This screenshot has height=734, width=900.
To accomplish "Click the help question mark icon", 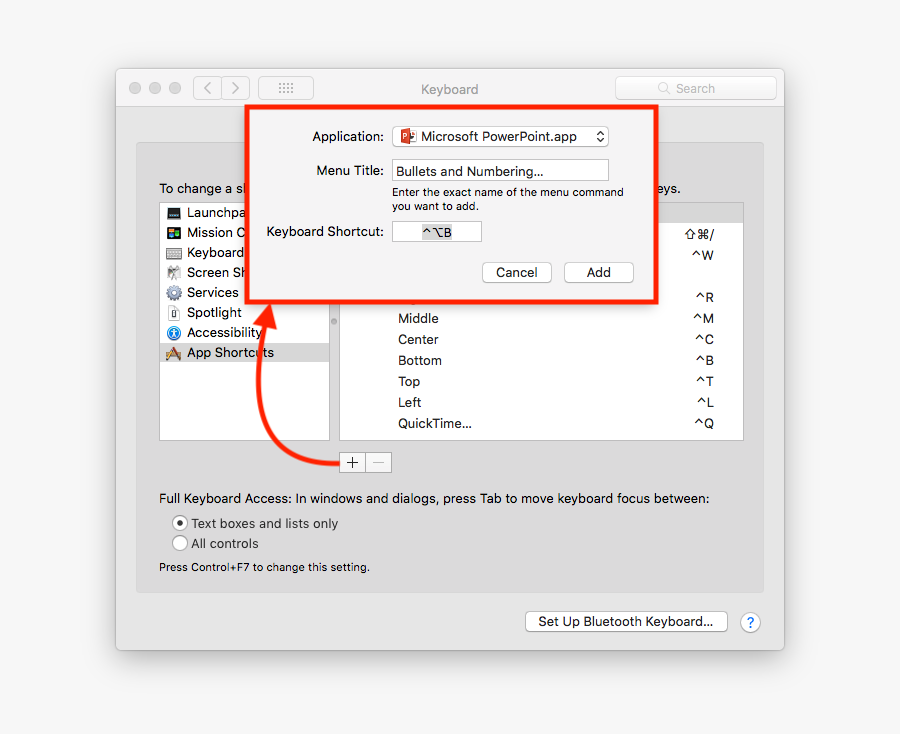I will (x=750, y=622).
